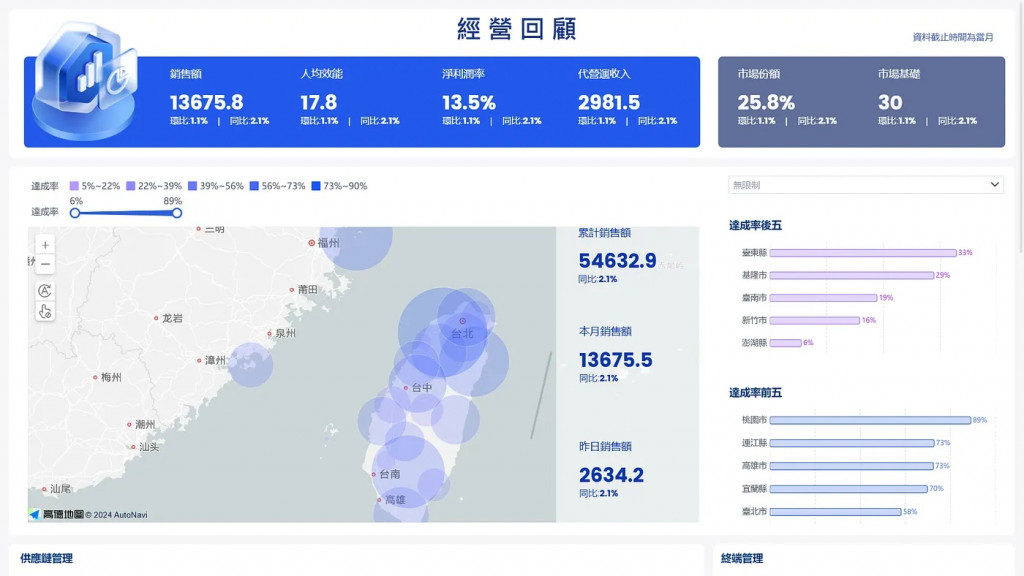Toggle the 5%~22% legend swatch

(74, 186)
